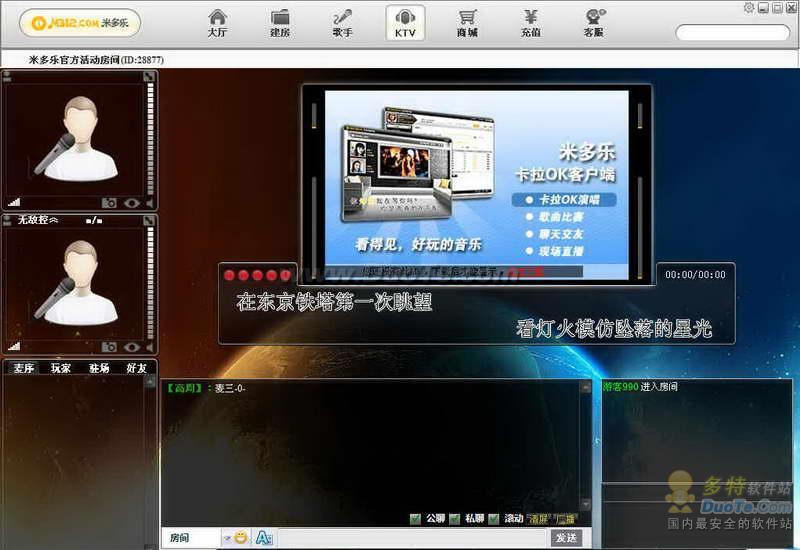
Task: Pop out the 无敌控 video panel via corner icon
Action: pos(148,220)
